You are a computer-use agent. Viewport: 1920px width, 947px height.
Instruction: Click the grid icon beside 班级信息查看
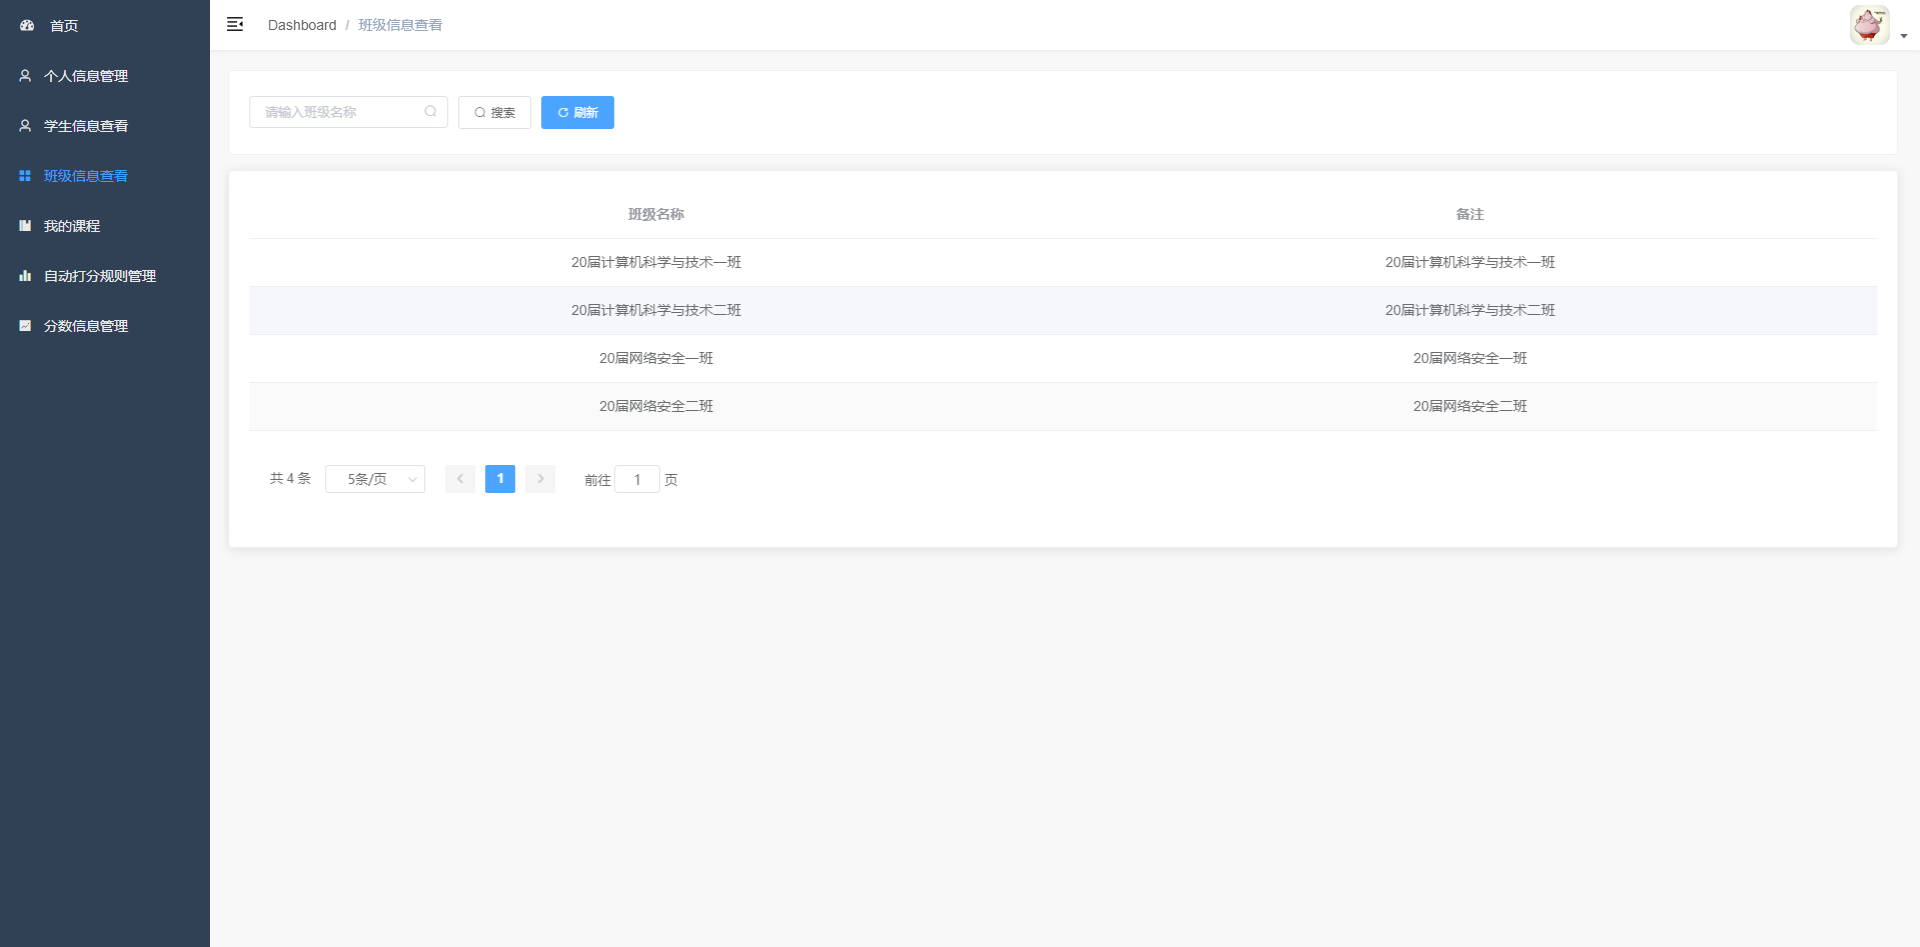25,176
